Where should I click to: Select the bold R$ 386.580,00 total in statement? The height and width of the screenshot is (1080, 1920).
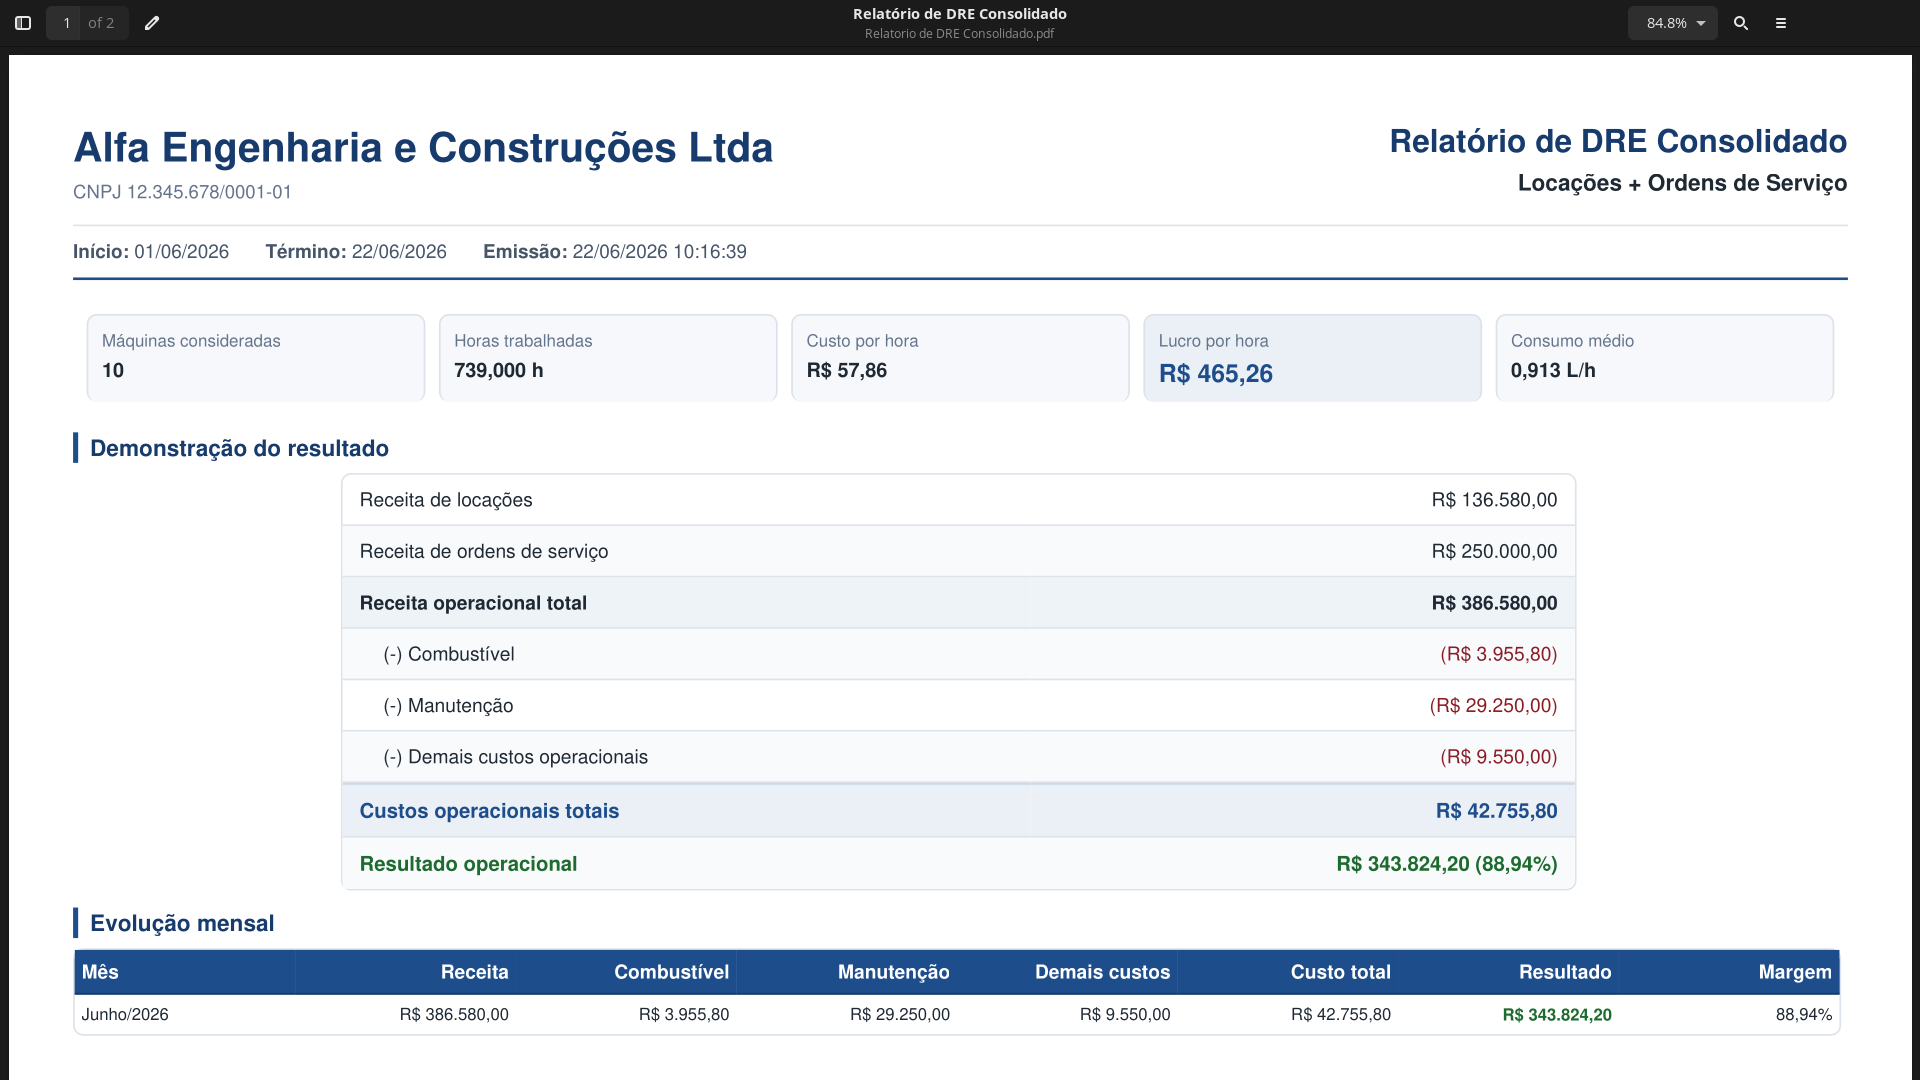pos(1494,603)
